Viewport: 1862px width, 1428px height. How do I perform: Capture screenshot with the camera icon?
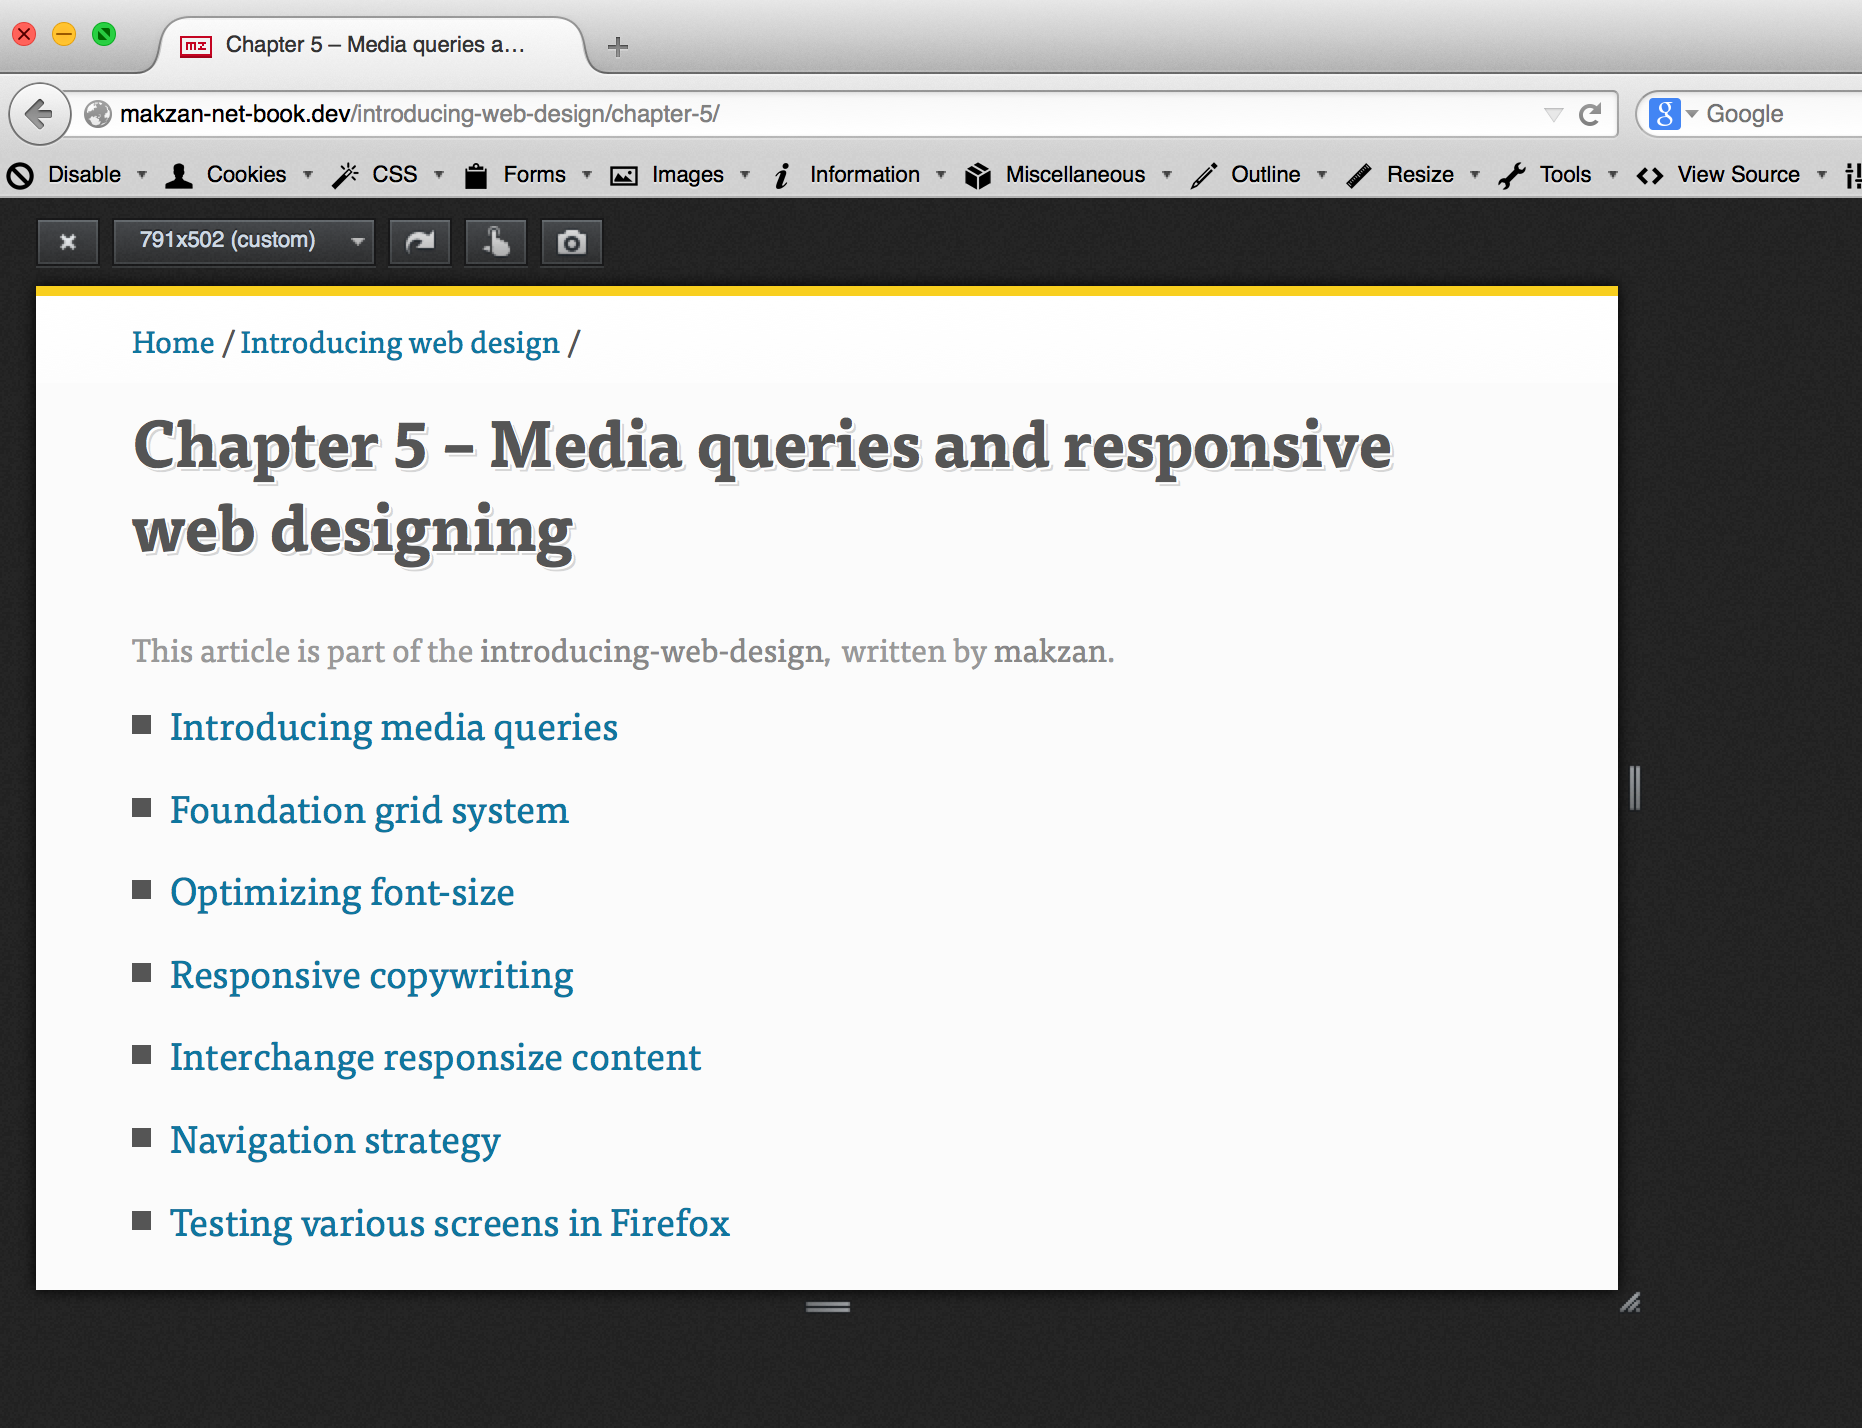[x=571, y=241]
